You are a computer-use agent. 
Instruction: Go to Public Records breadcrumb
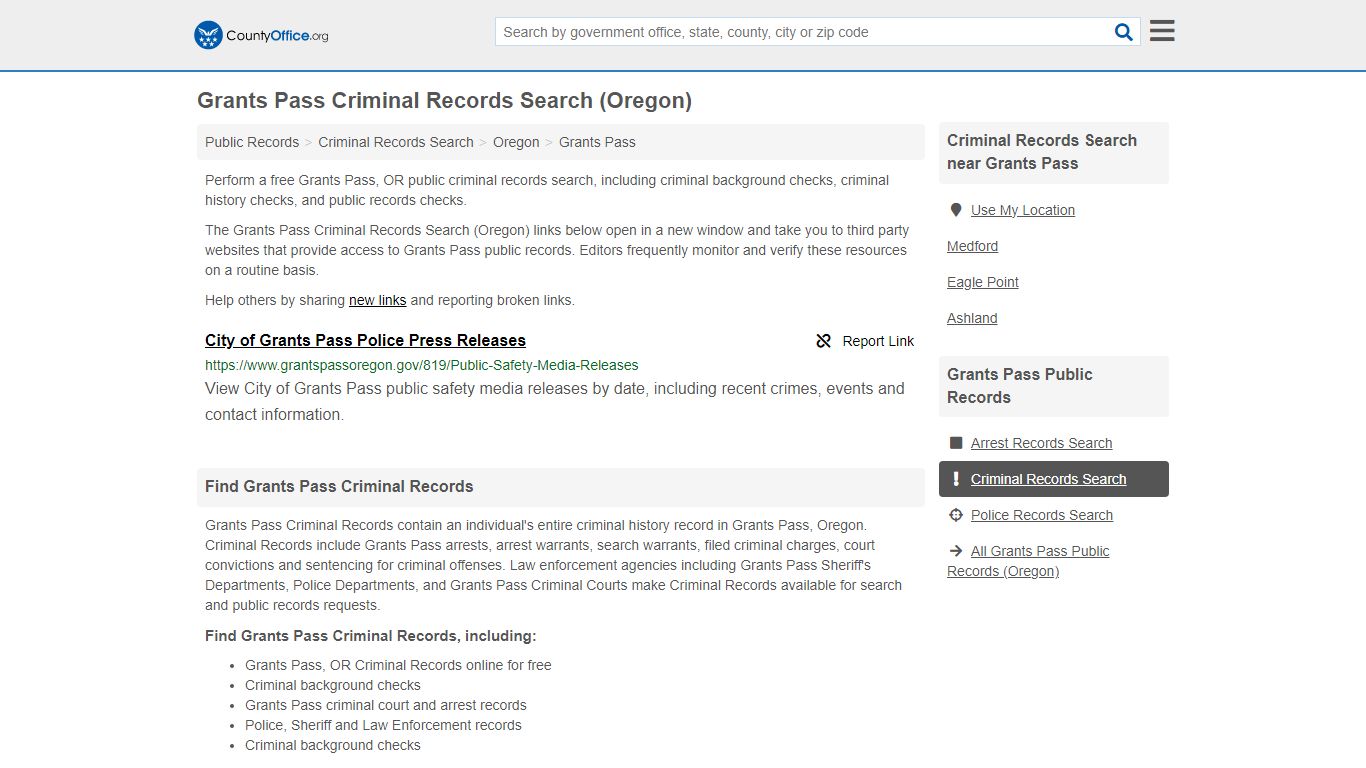(252, 142)
